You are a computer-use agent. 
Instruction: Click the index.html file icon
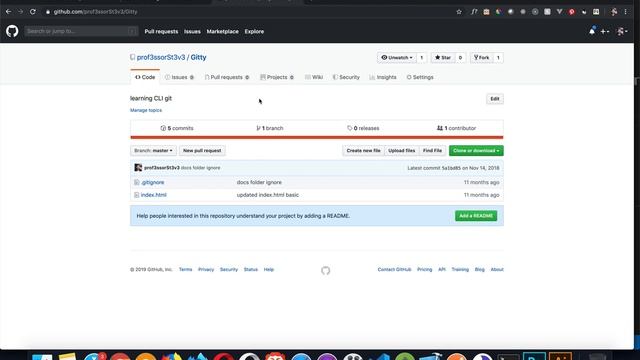tap(137, 195)
